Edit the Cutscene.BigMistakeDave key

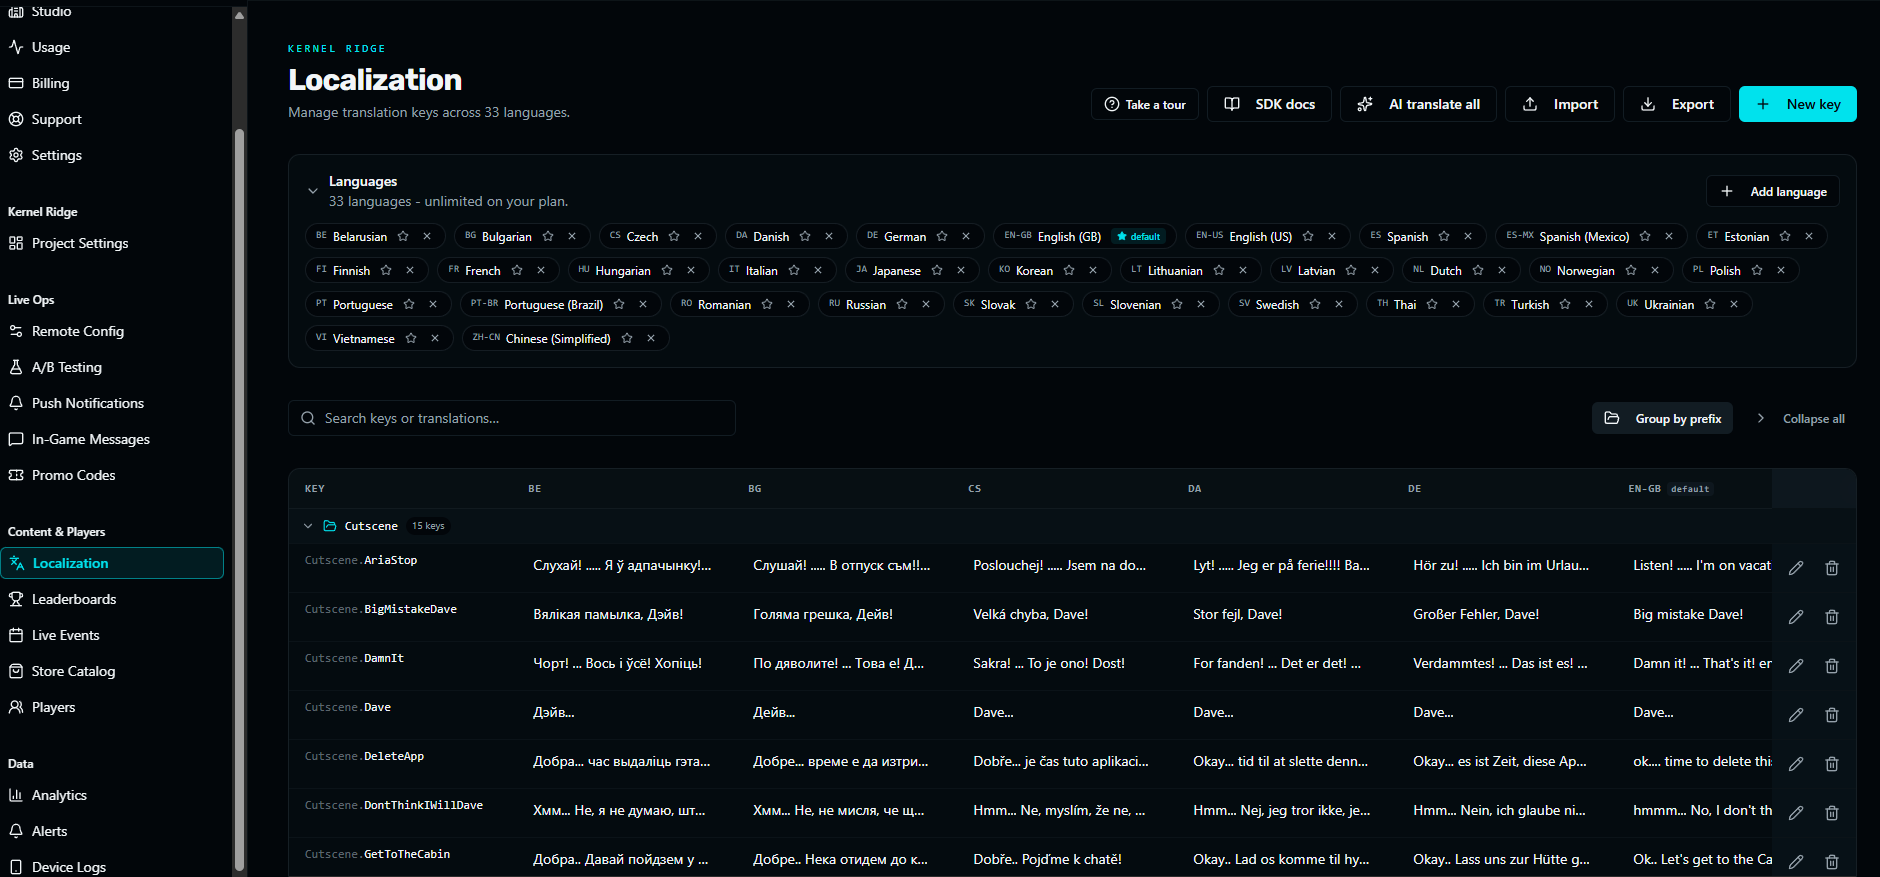point(1796,617)
